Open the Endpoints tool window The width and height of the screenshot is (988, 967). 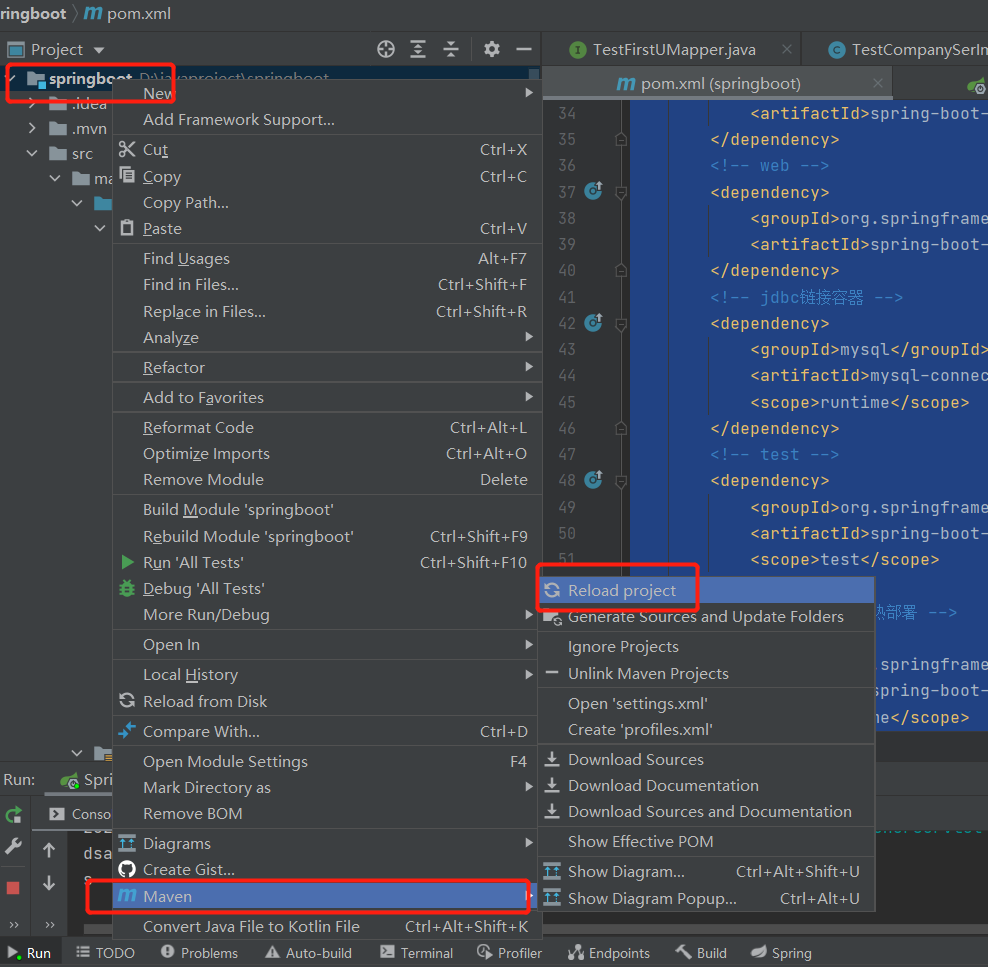pos(609,953)
